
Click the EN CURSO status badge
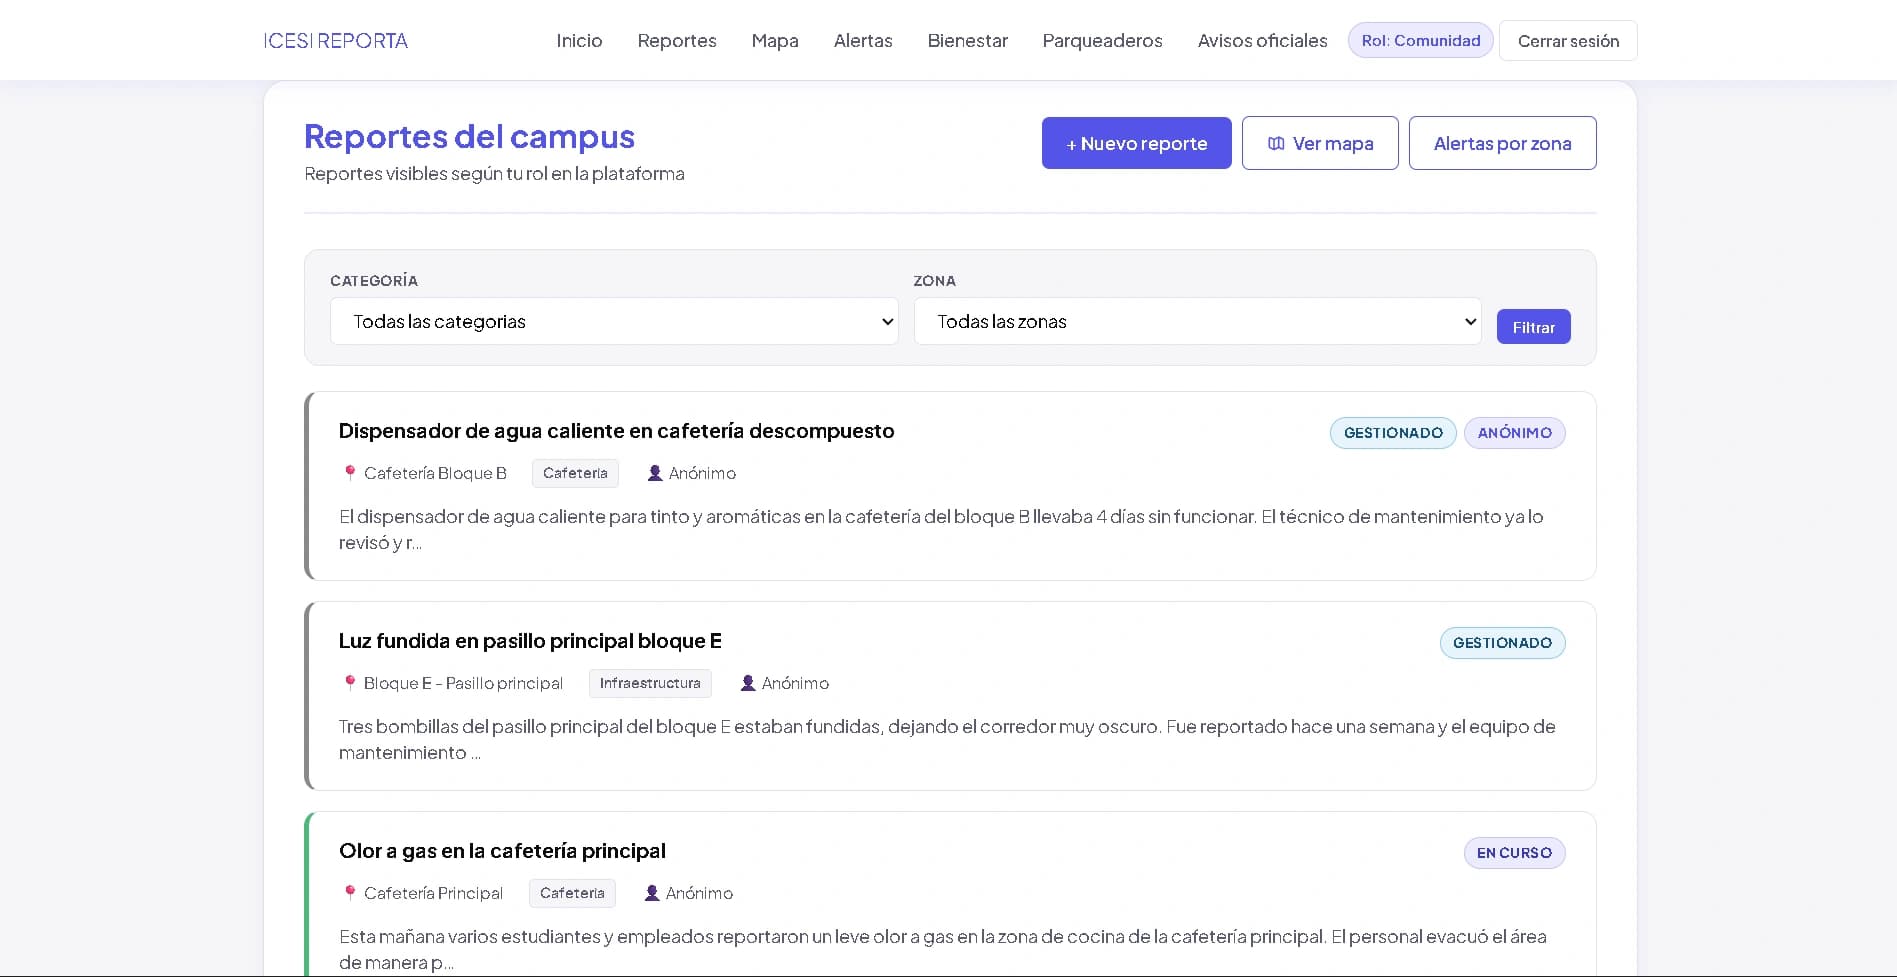click(x=1514, y=853)
